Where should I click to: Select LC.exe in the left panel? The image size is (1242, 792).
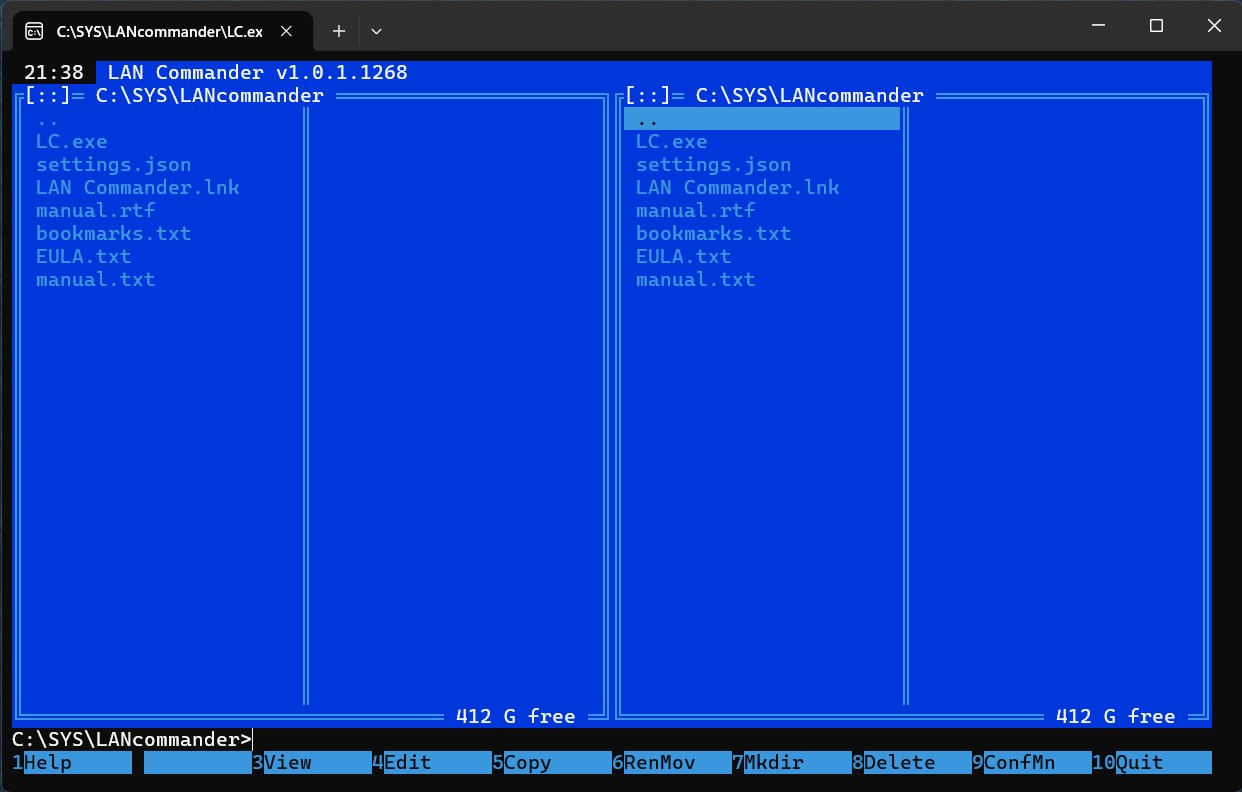72,142
